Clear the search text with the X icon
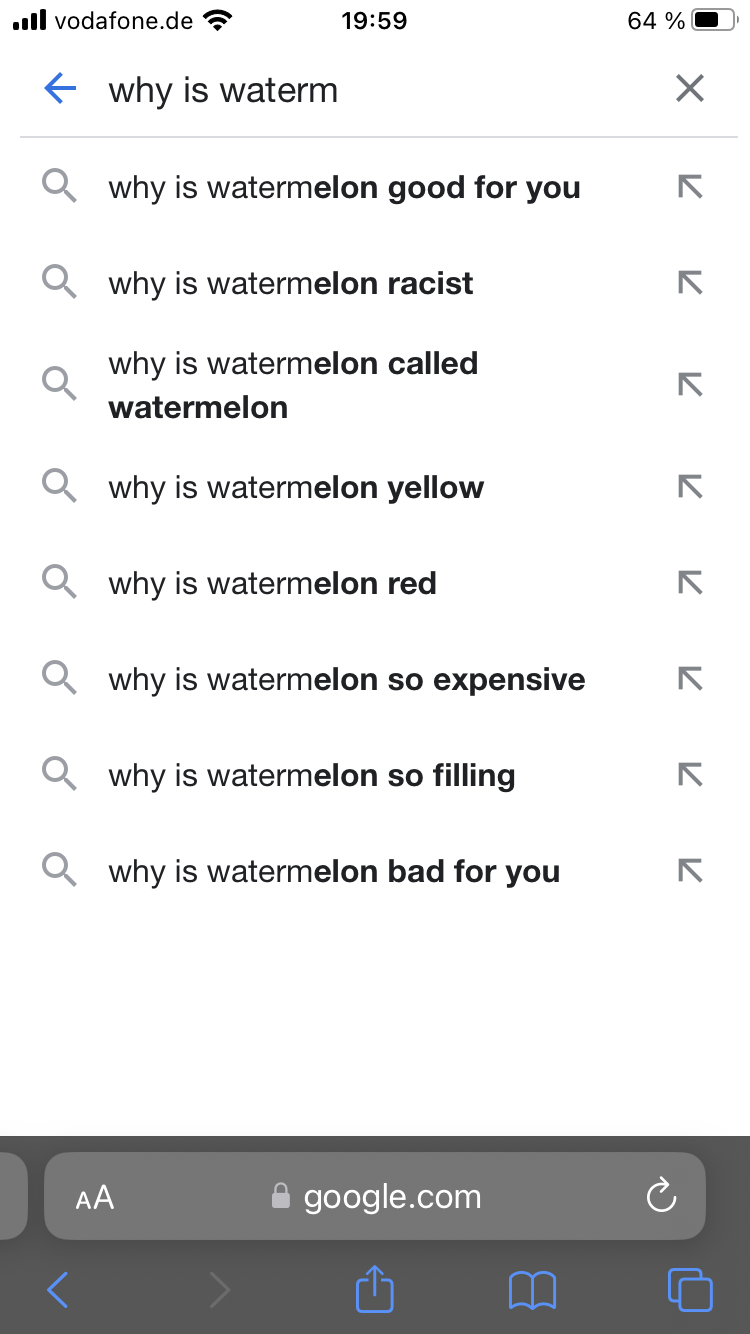This screenshot has width=750, height=1334. (x=690, y=89)
